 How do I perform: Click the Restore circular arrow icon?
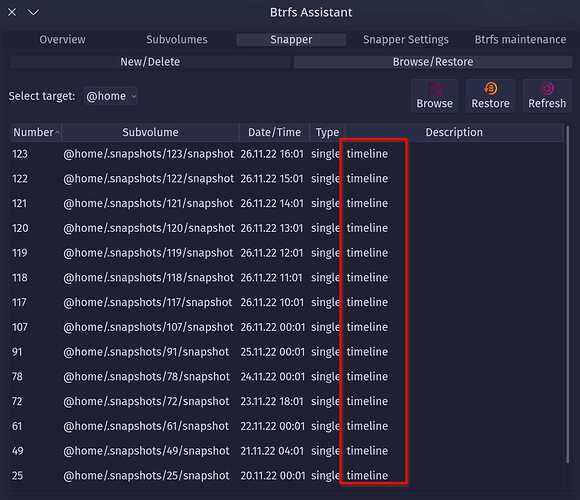tap(490, 88)
